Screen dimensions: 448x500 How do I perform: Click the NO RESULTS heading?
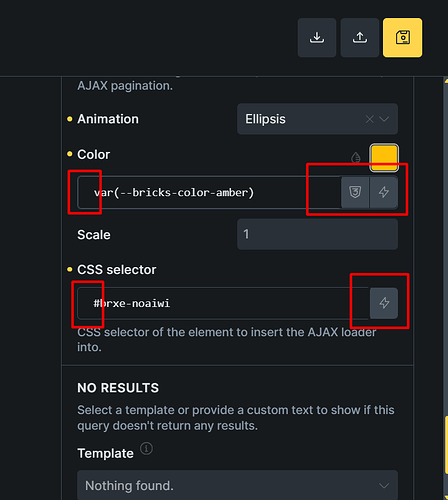118,388
